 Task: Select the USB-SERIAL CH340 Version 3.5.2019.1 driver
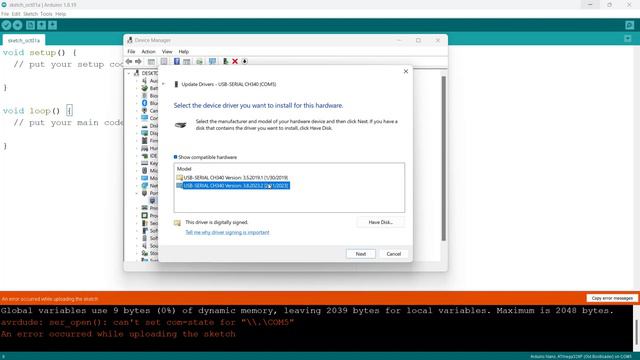232,178
